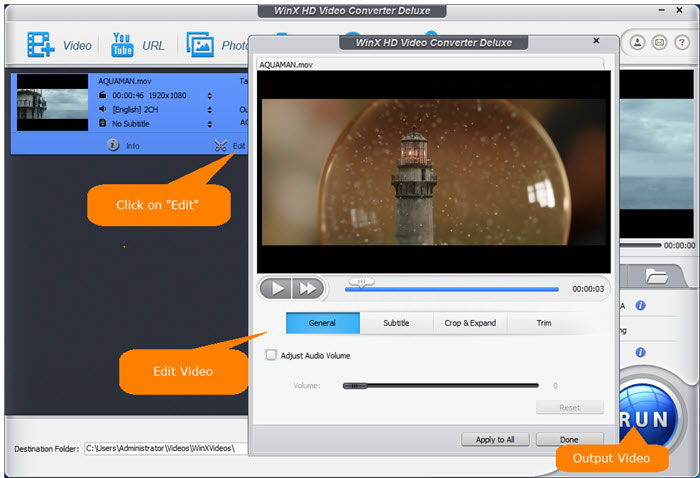This screenshot has width=700, height=478.
Task: Switch to the Subtitle tab
Action: [x=396, y=323]
